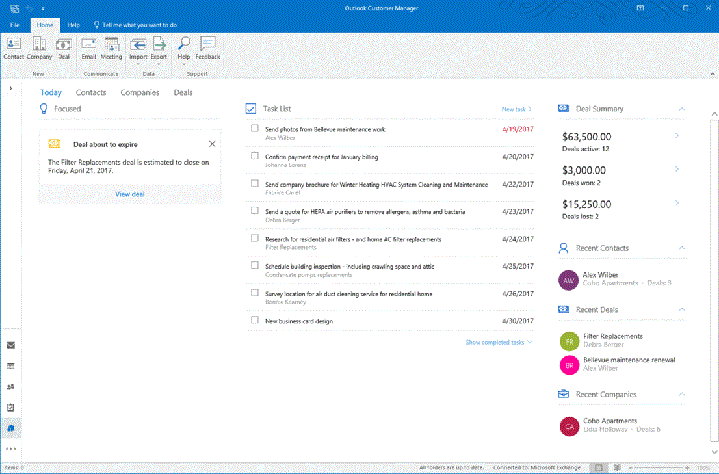This screenshot has width=719, height=474.
Task: Expand the folder pane arrow
Action: pos(11,88)
